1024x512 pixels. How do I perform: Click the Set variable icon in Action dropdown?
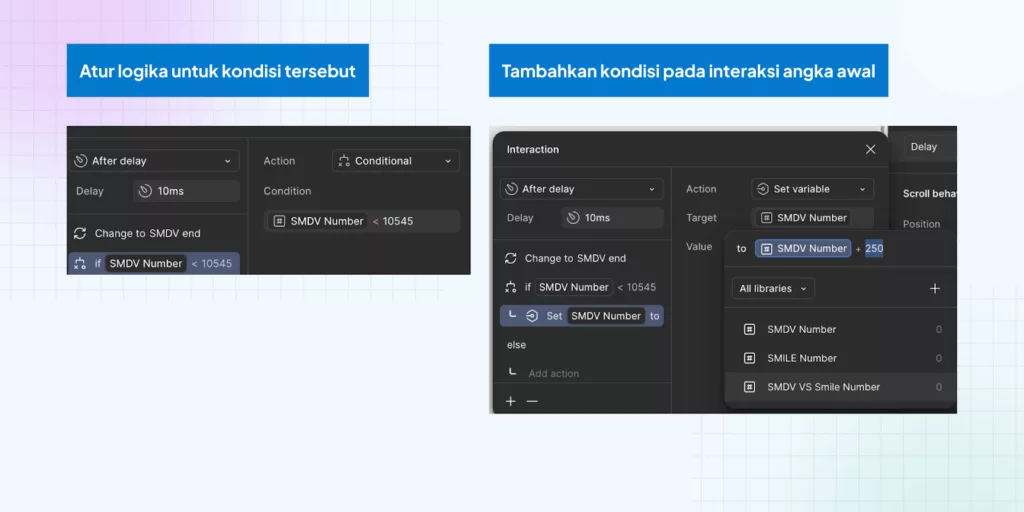pos(763,189)
